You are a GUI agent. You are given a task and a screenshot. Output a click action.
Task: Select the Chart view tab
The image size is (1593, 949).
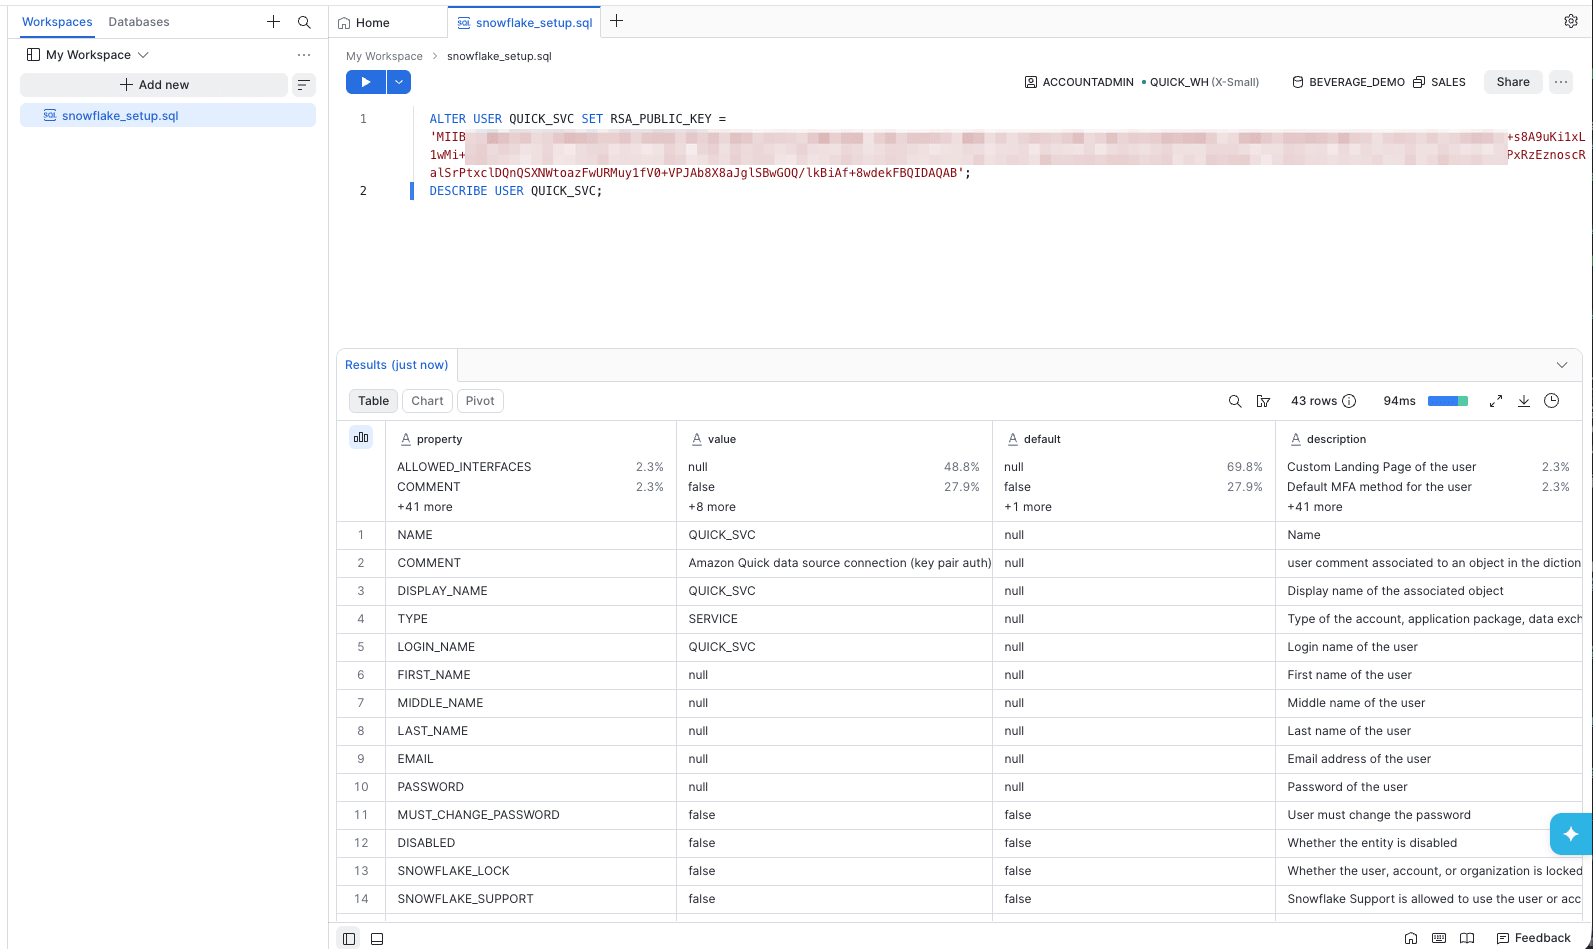427,401
